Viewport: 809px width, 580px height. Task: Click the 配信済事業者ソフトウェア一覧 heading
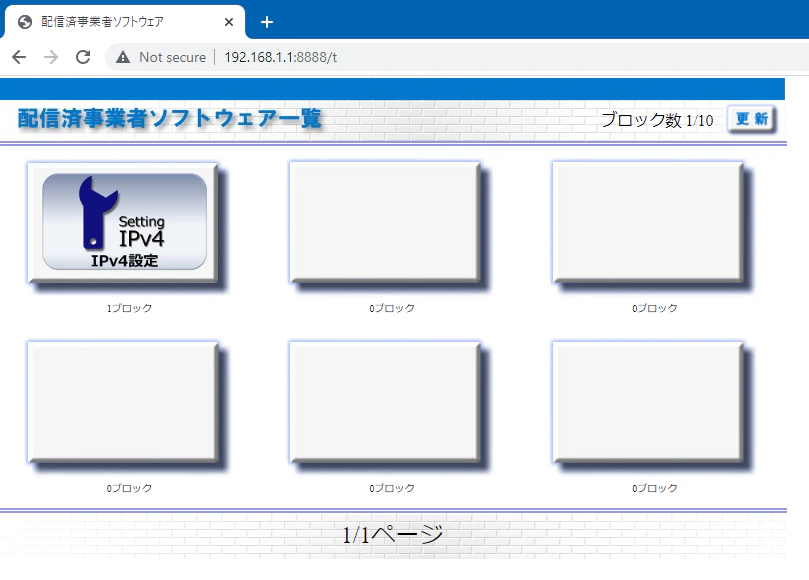(x=170, y=119)
